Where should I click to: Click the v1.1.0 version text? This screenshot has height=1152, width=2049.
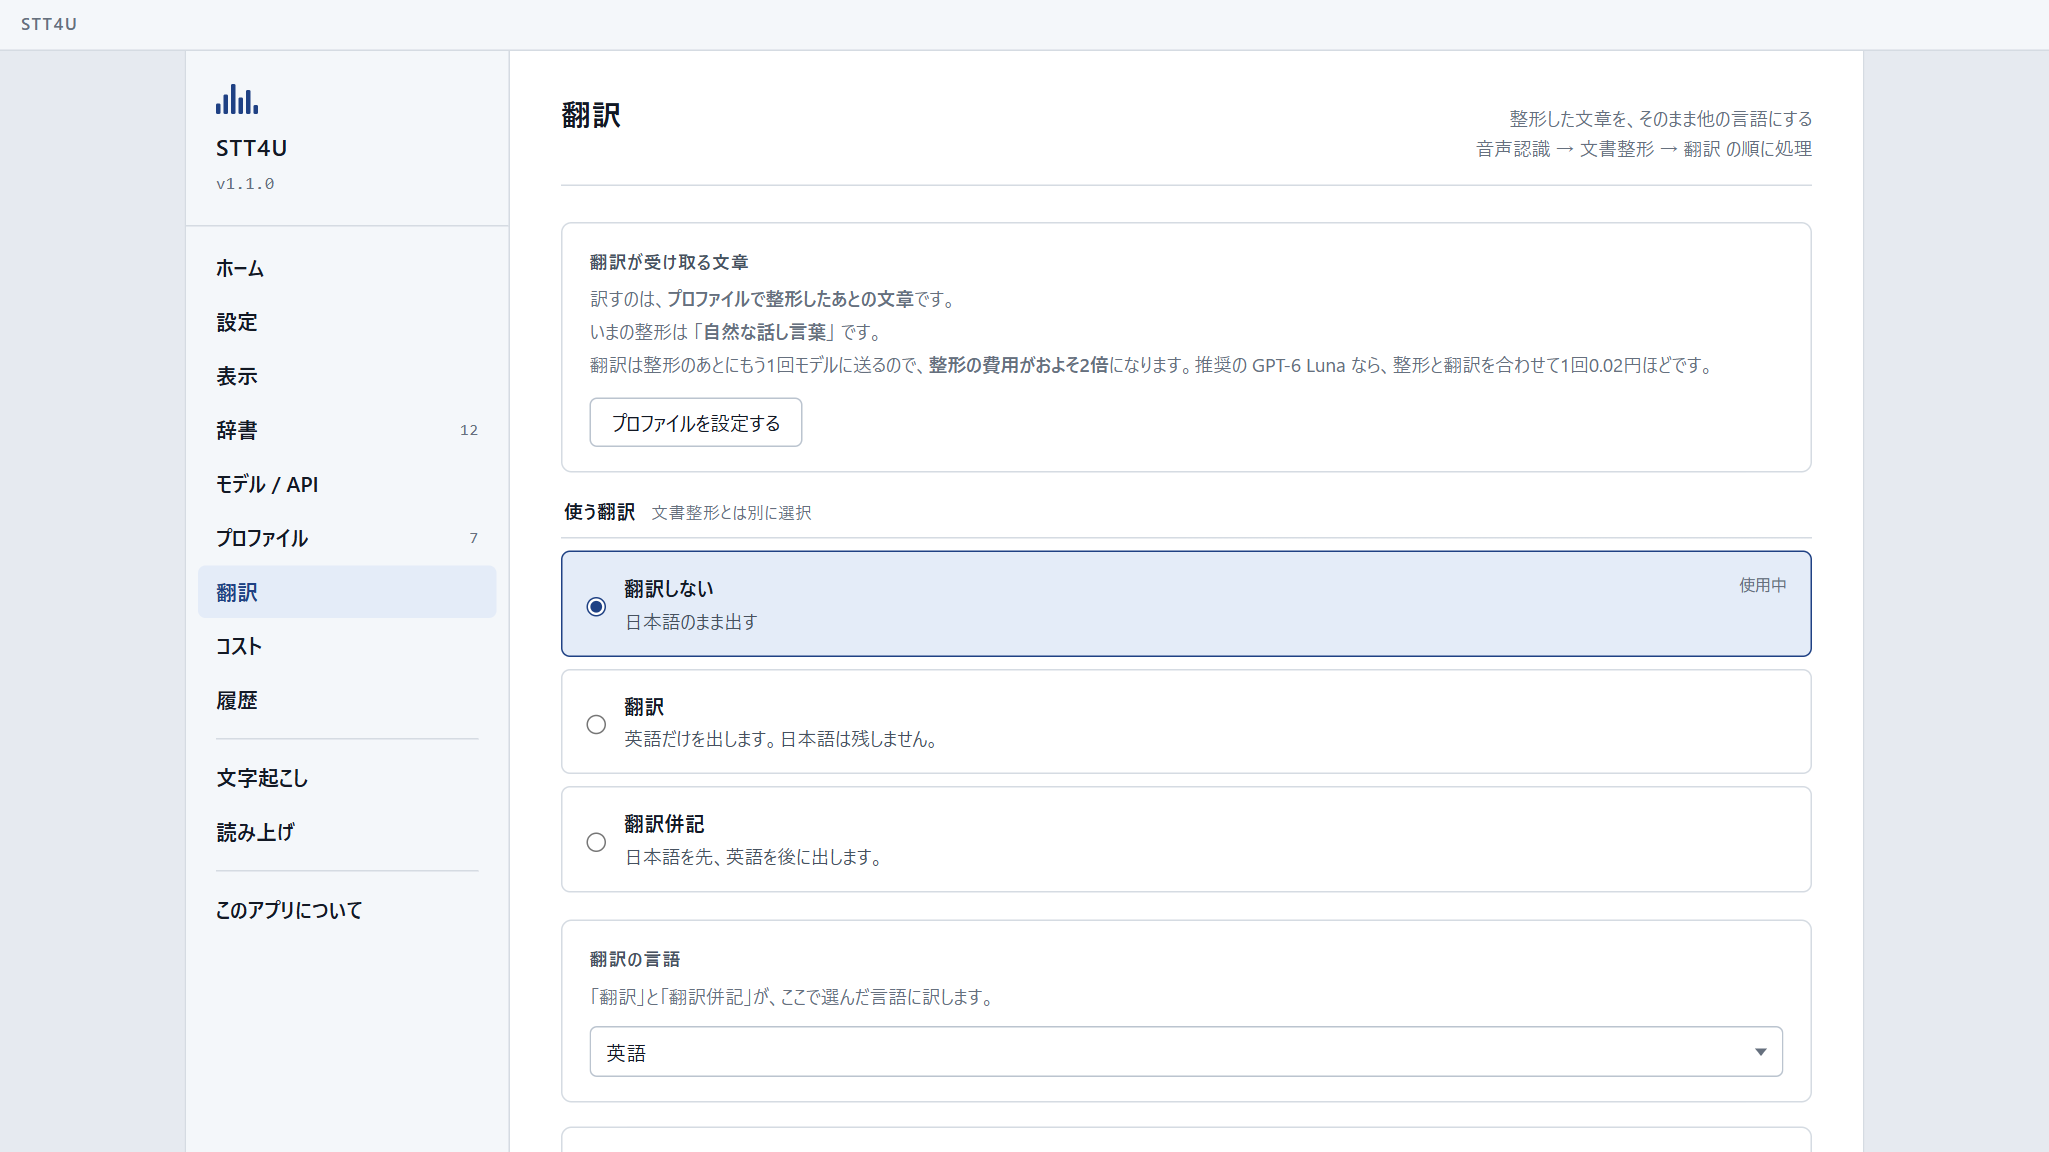(x=245, y=184)
